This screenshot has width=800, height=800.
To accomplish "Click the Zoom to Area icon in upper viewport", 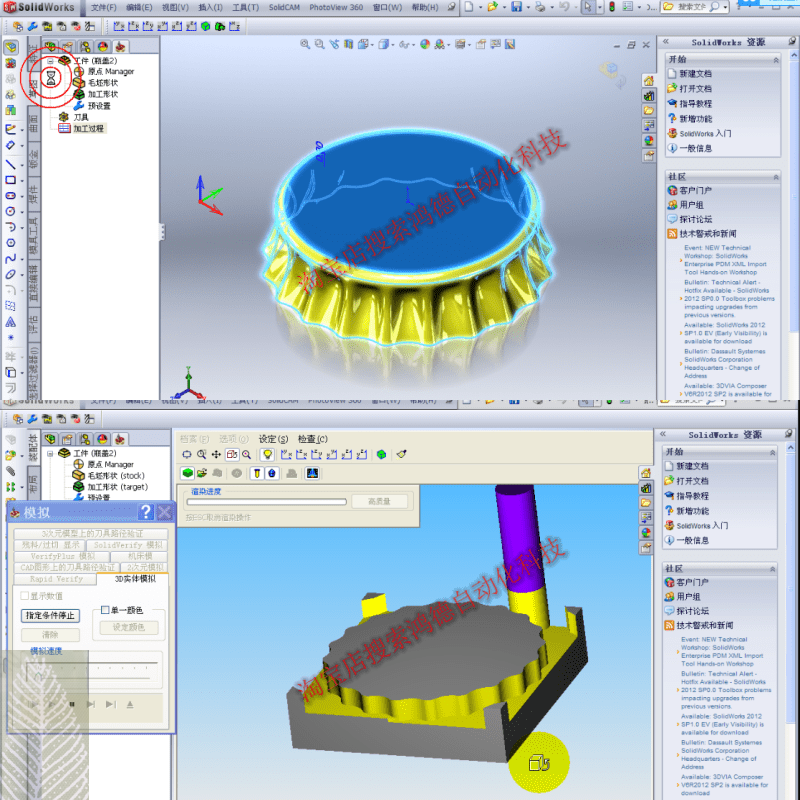I will coord(319,44).
